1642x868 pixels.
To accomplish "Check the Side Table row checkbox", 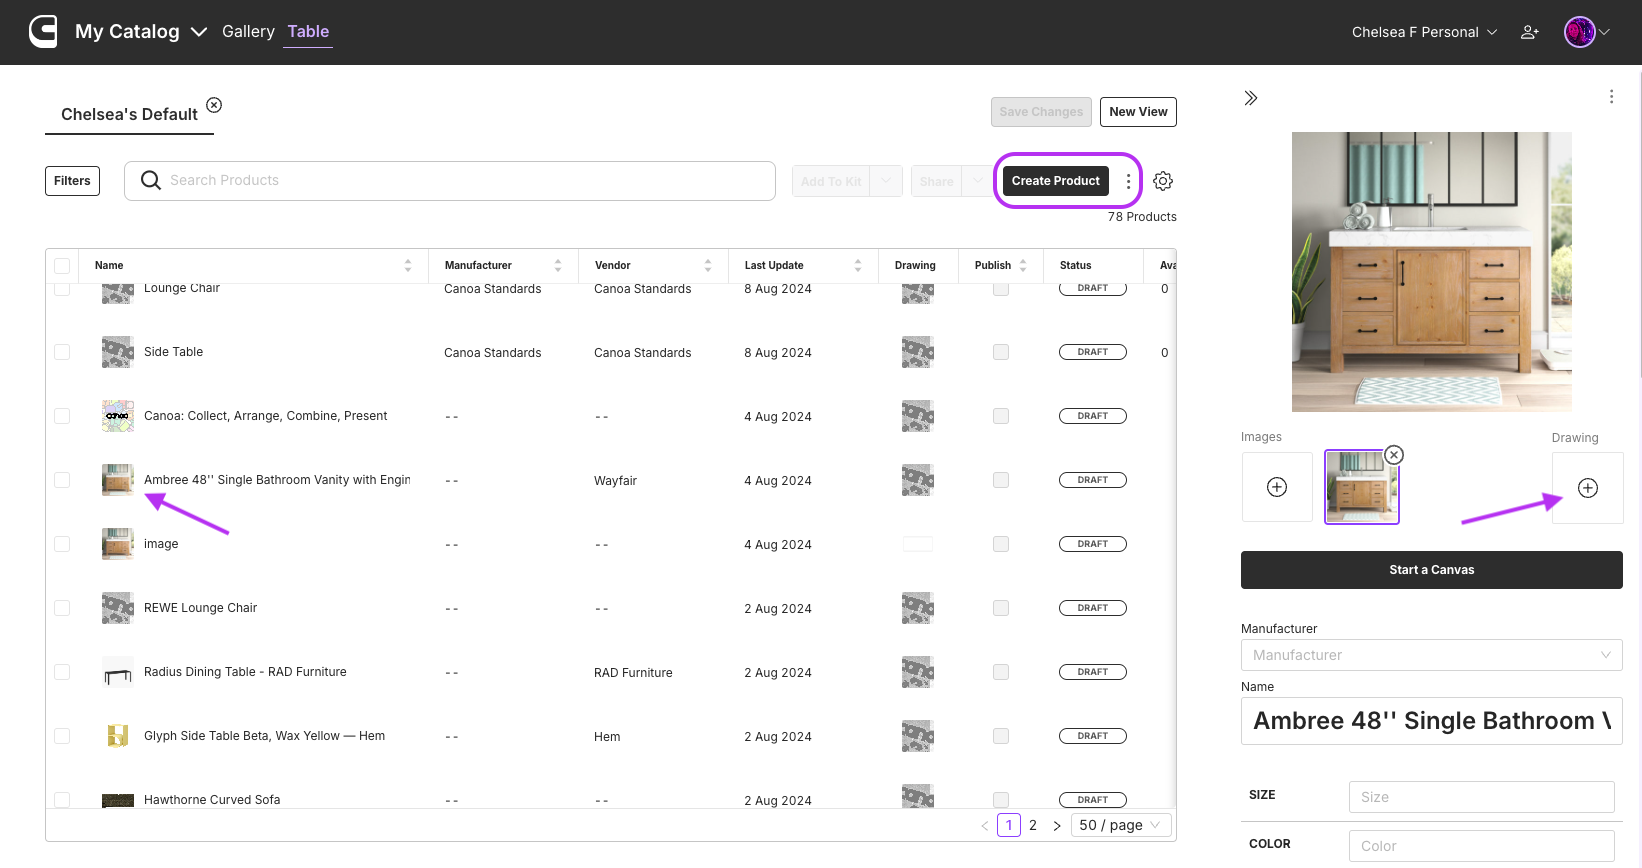I will (x=62, y=352).
